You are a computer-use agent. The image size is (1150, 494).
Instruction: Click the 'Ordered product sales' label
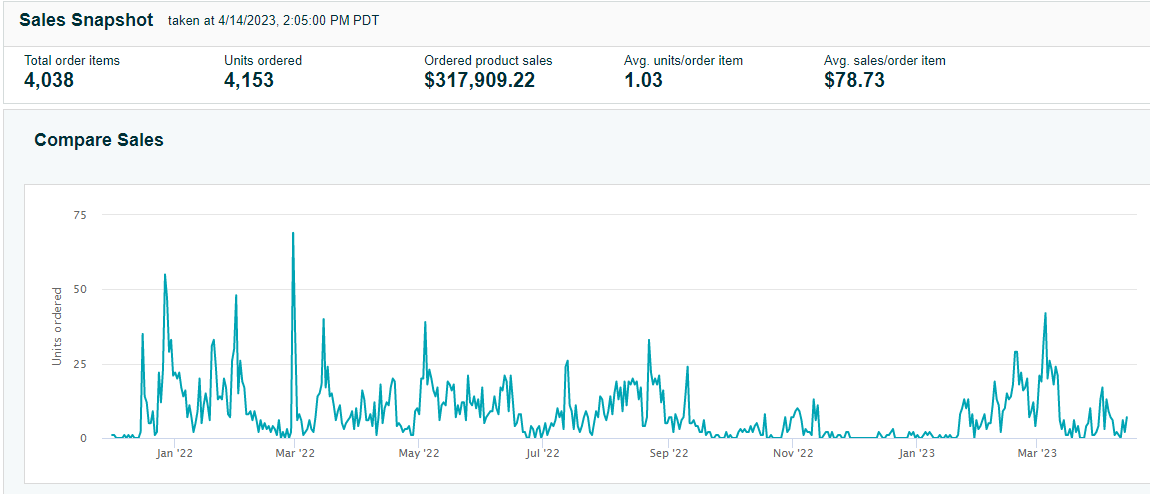pos(488,61)
